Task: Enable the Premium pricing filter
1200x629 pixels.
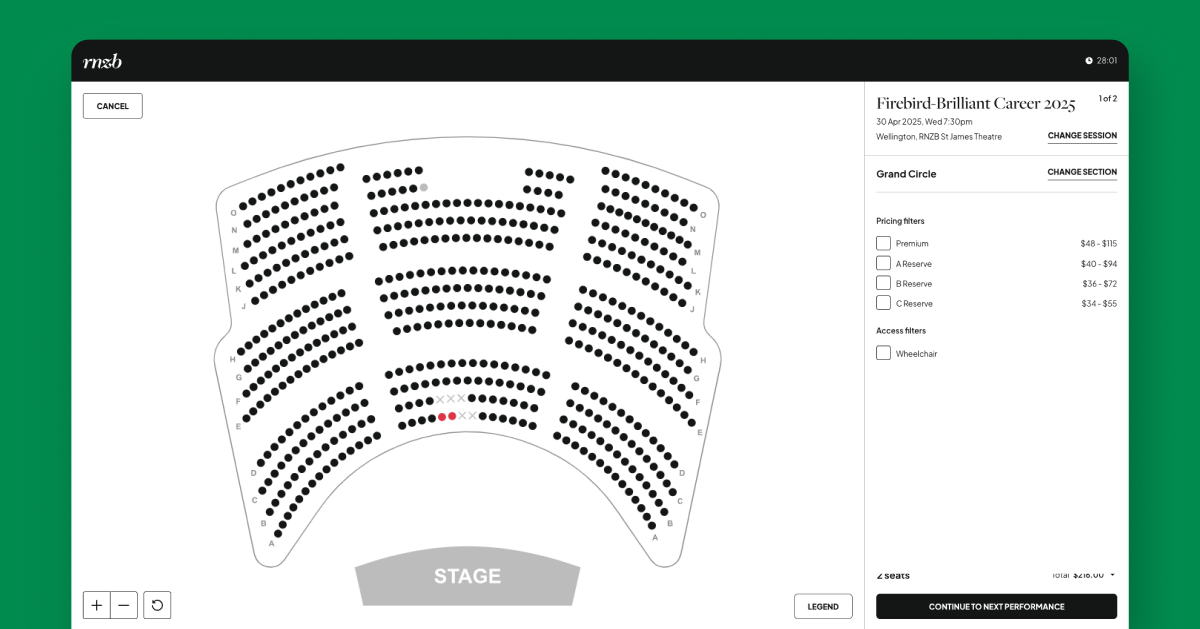Action: [x=883, y=243]
